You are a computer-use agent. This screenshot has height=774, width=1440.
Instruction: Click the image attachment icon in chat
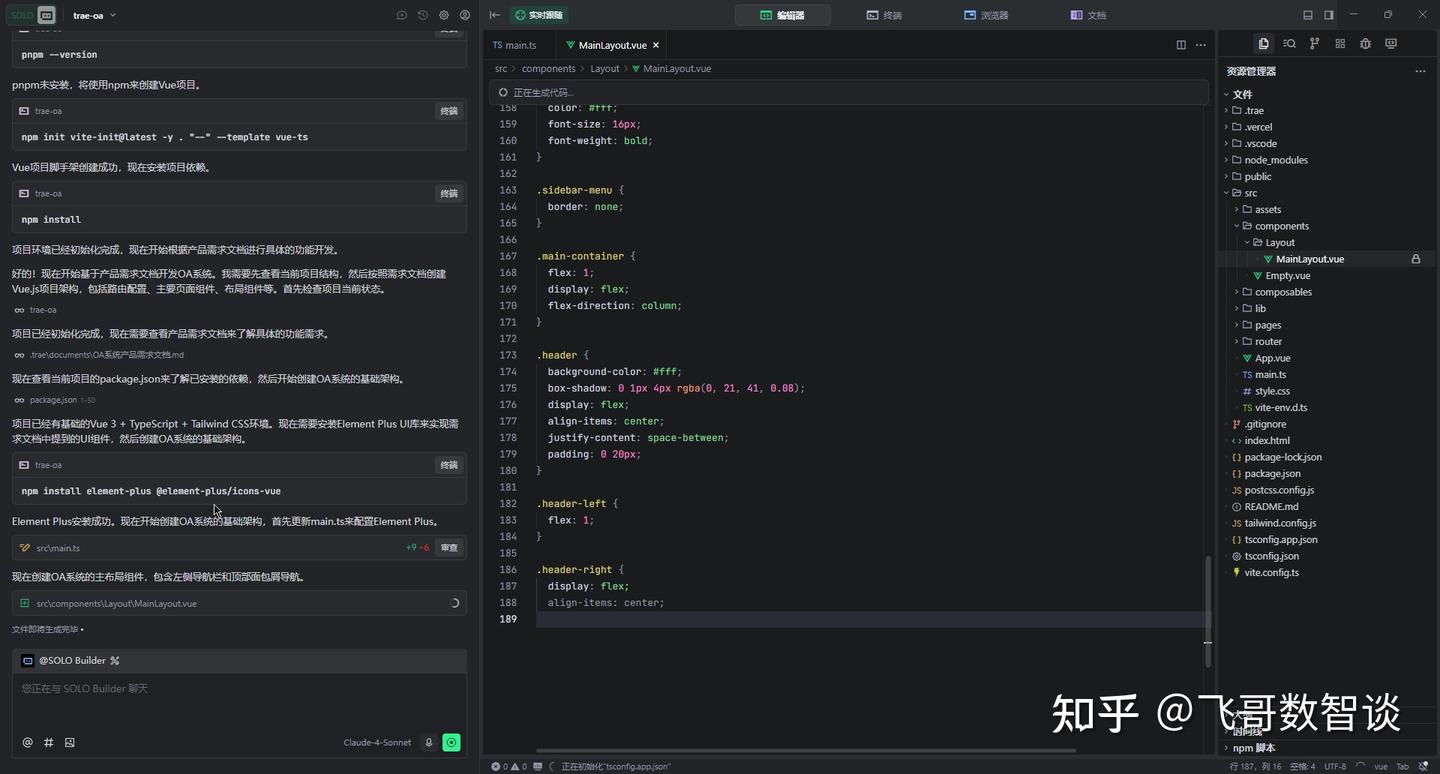(70, 742)
